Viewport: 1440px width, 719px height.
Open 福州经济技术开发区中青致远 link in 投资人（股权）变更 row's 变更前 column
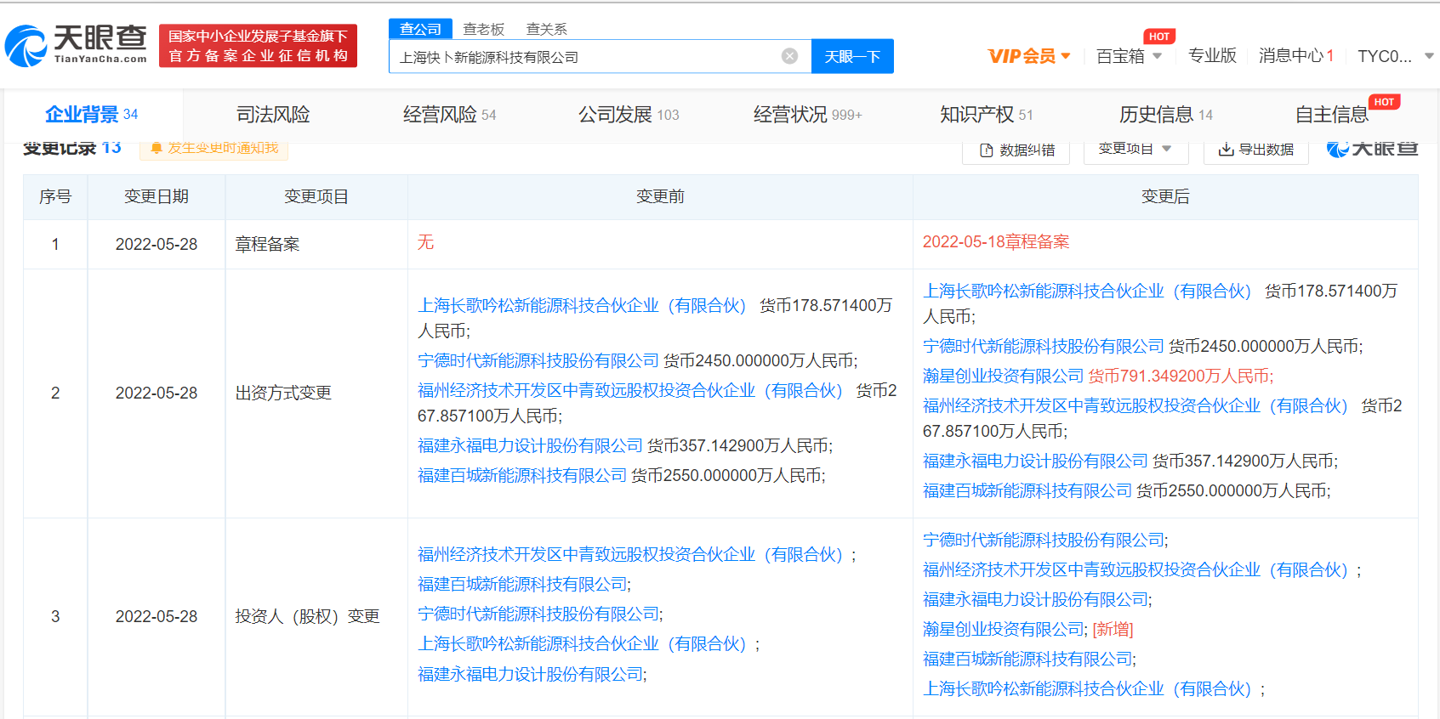point(632,554)
